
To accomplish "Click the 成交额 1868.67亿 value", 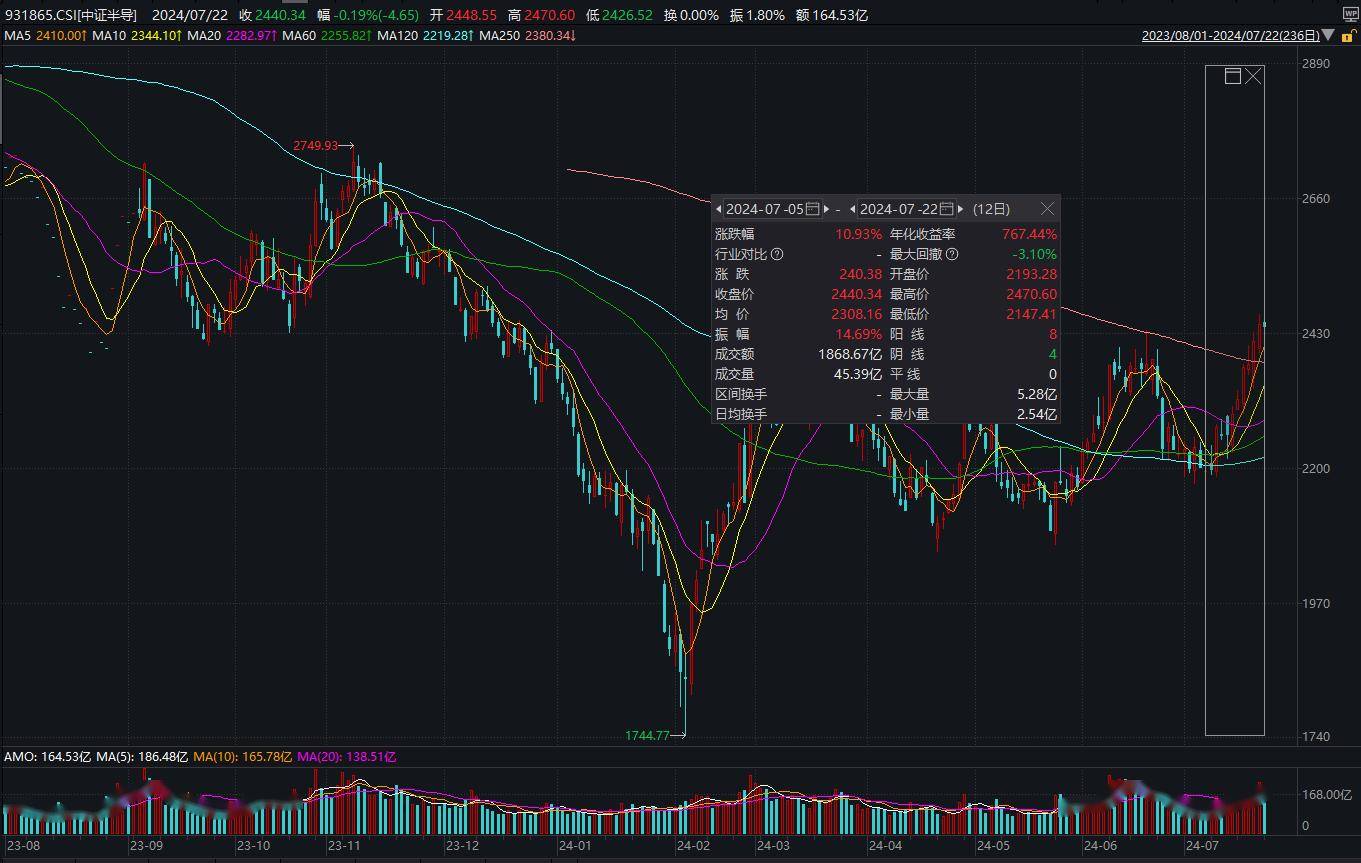I will click(850, 354).
